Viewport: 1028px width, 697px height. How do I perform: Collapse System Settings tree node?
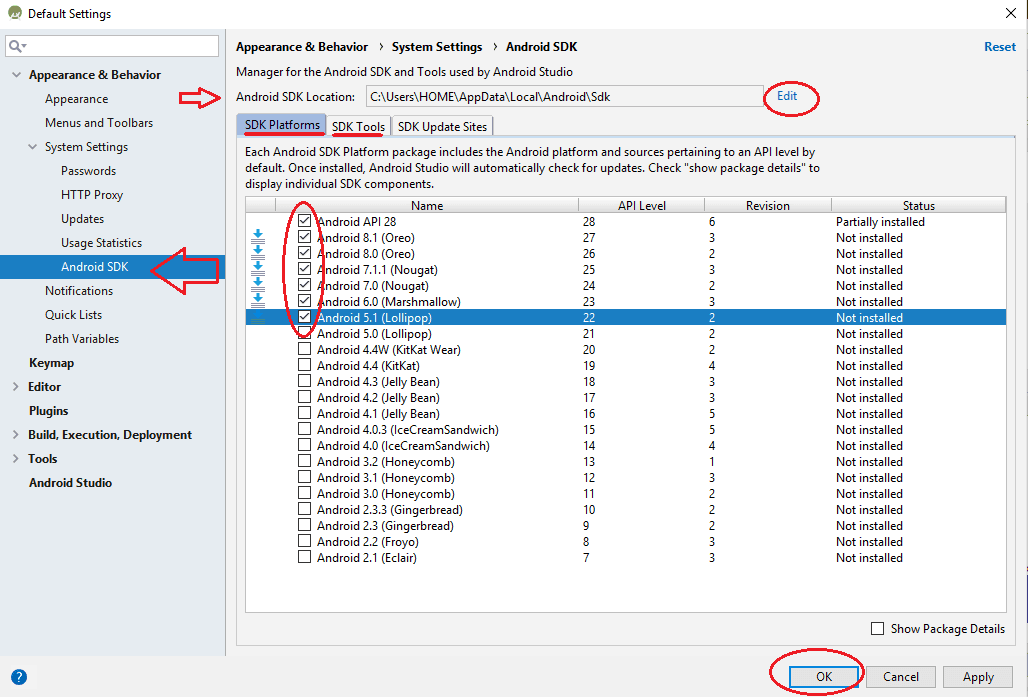(32, 147)
